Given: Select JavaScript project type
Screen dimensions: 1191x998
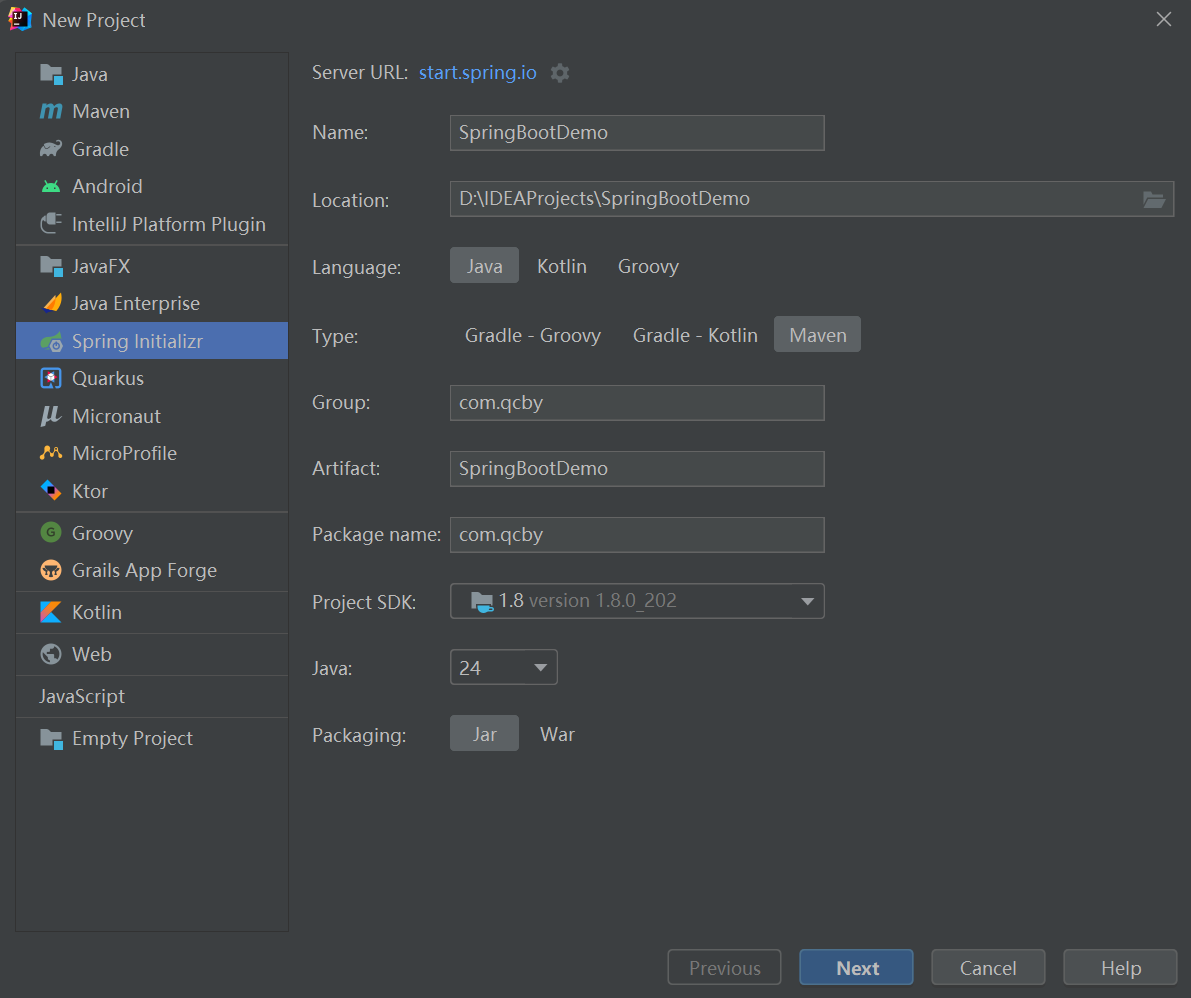Looking at the screenshot, I should coord(152,696).
